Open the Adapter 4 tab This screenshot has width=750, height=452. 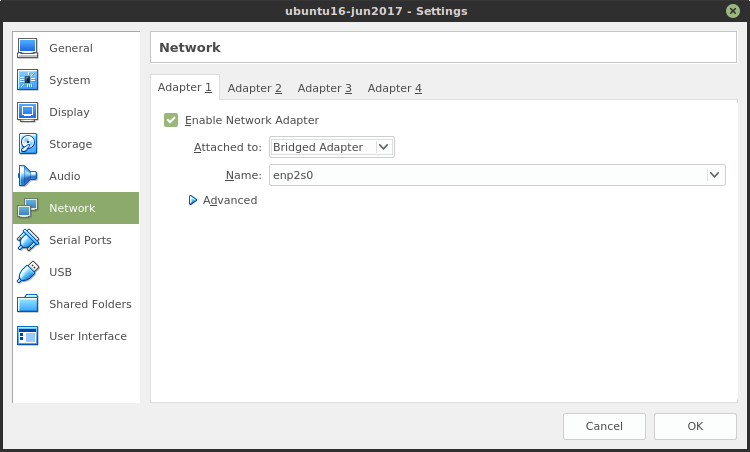394,88
